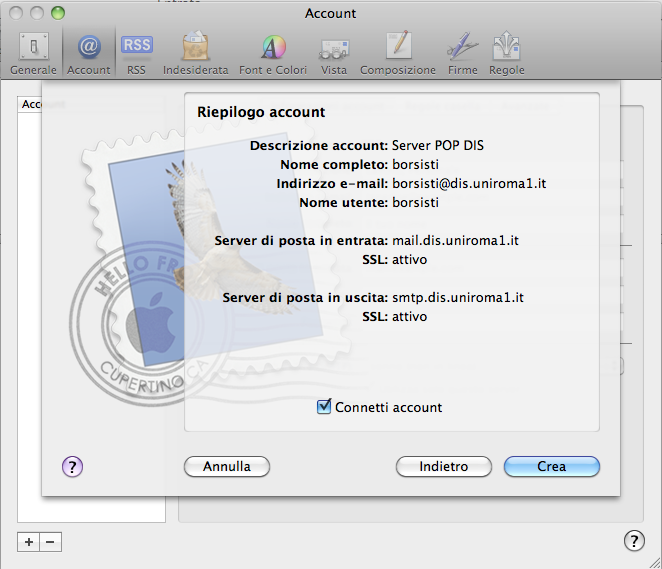662x569 pixels.
Task: Switch to the Vista preferences pane
Action: pos(334,54)
